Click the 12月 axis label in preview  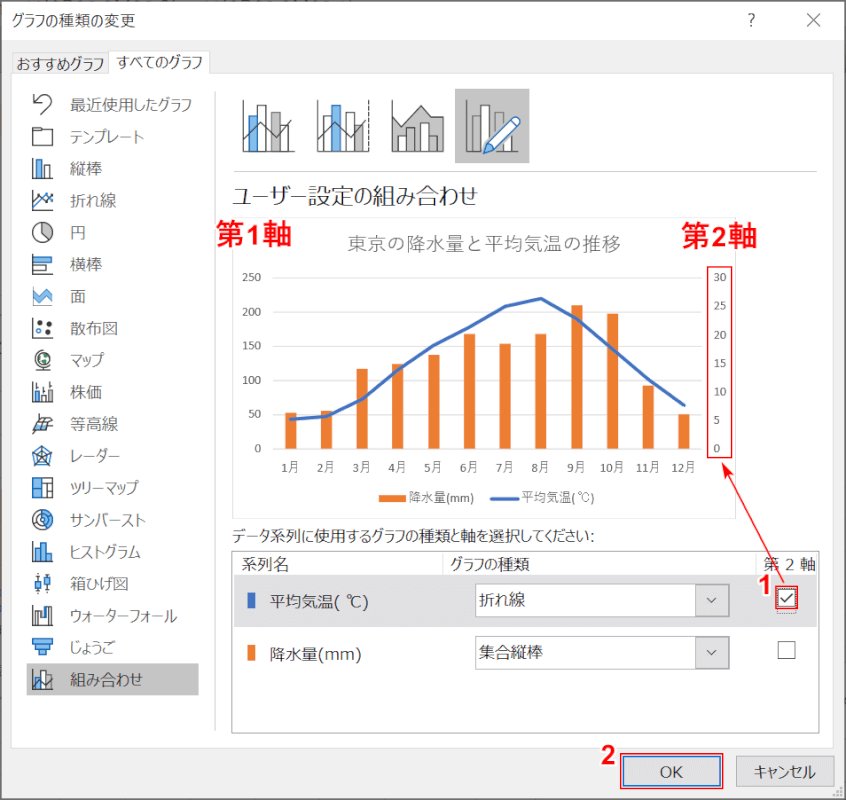[x=683, y=467]
